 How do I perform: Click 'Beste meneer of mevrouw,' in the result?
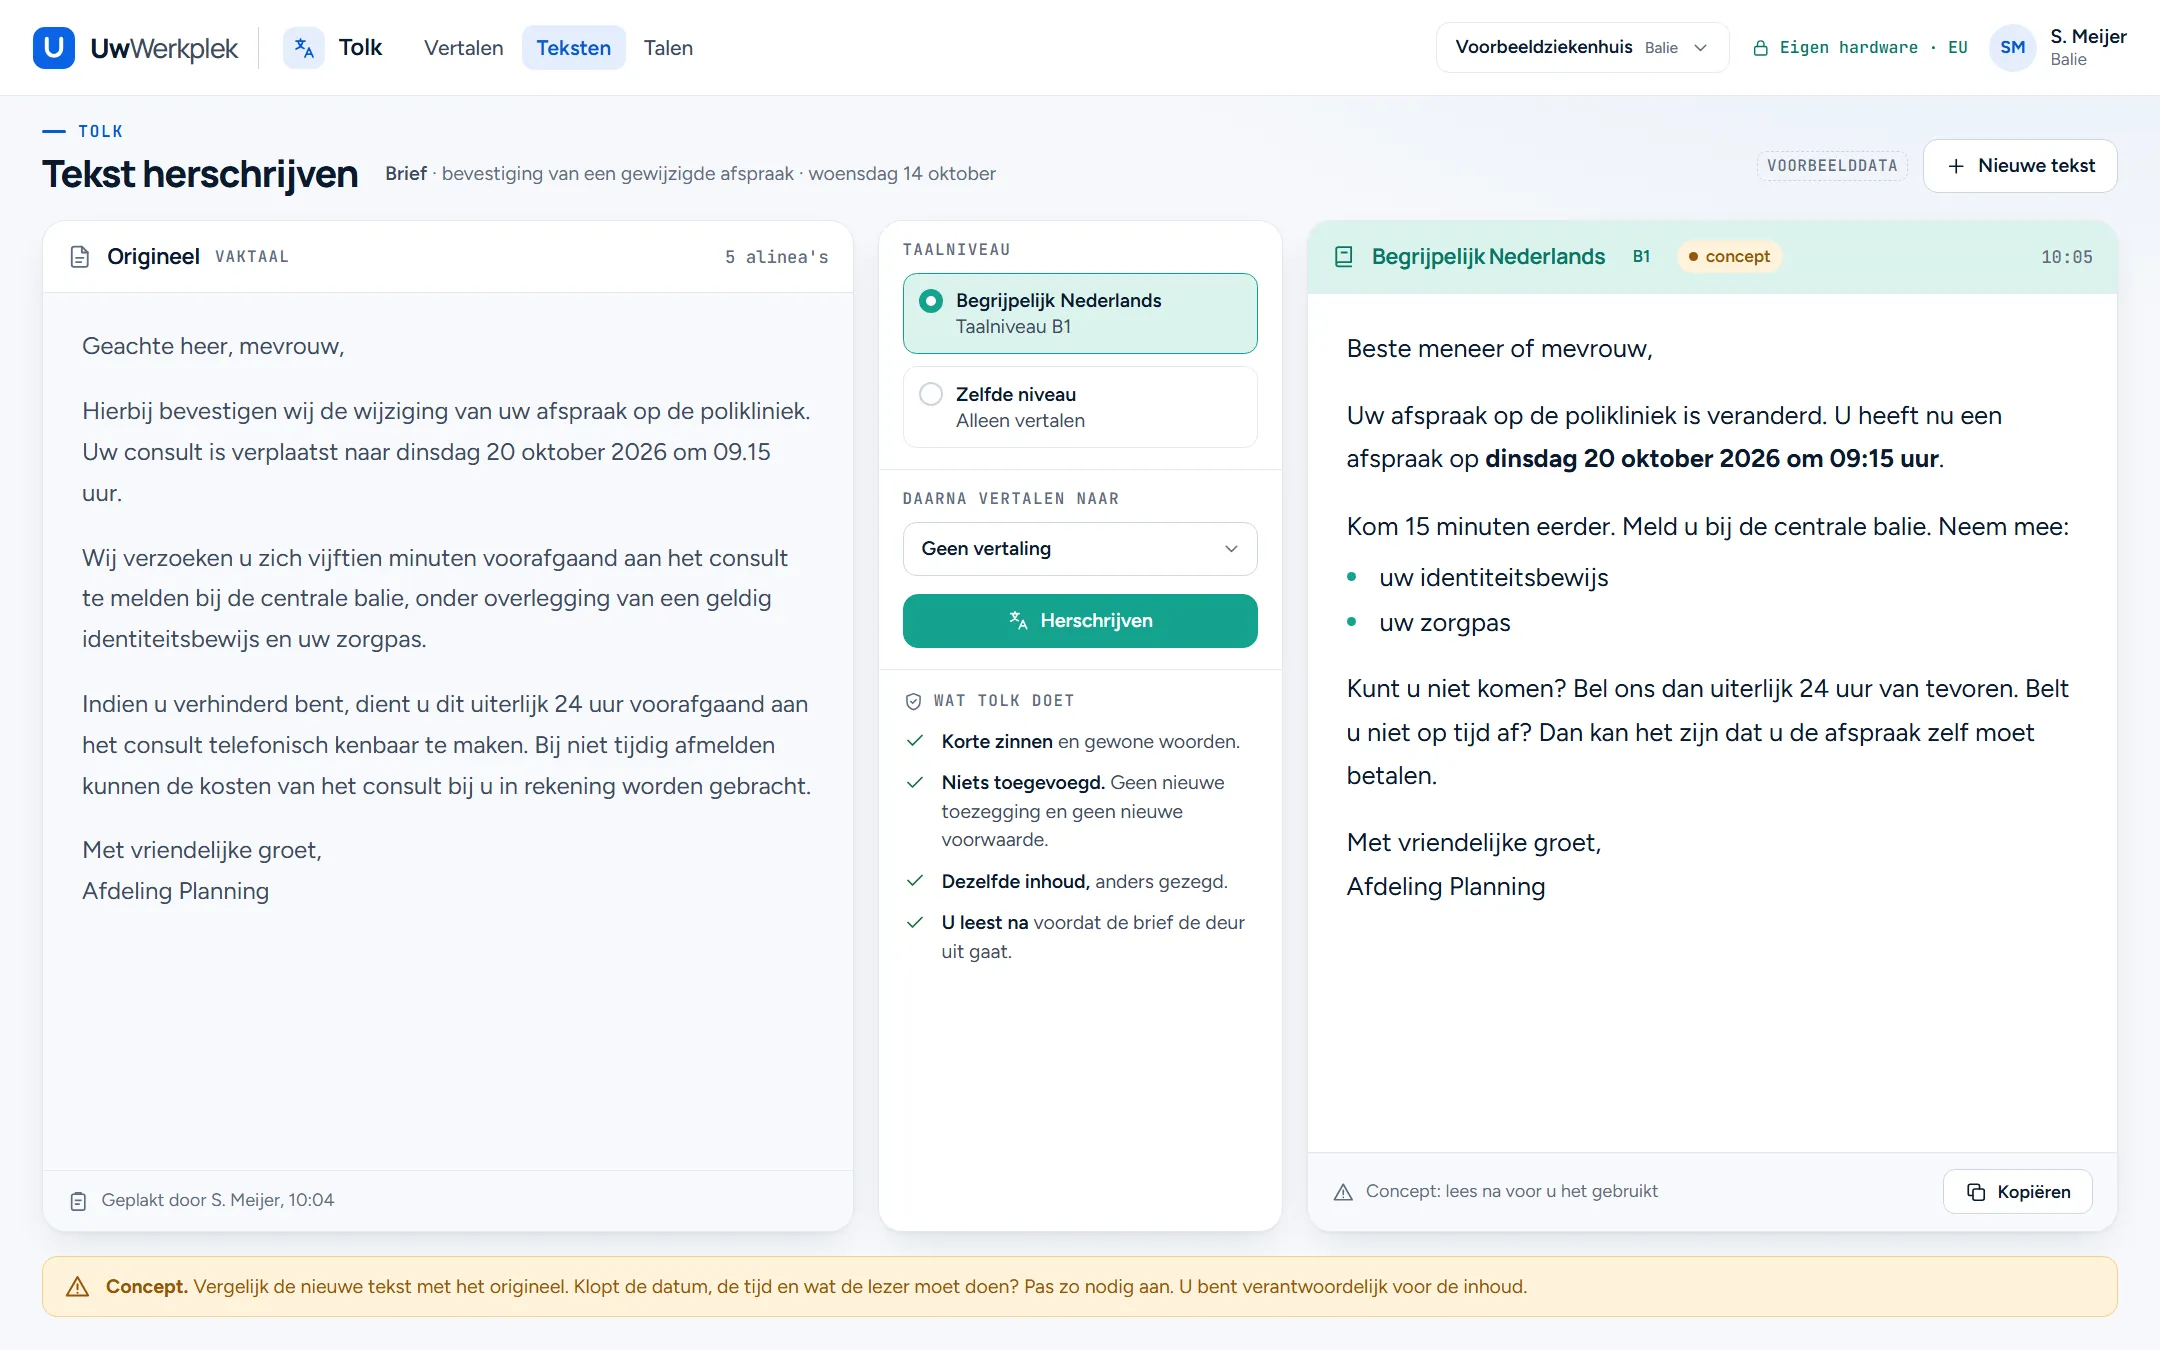click(x=1499, y=349)
